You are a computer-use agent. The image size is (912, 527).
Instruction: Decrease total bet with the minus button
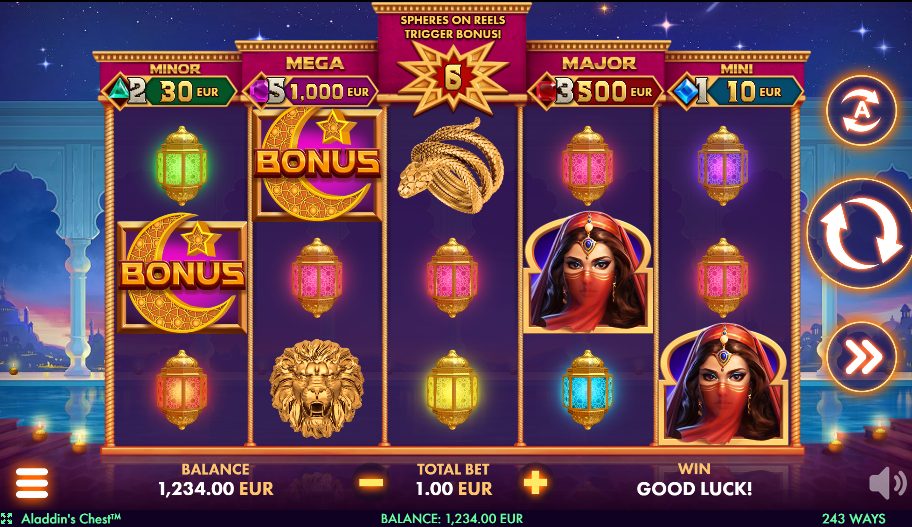(370, 482)
